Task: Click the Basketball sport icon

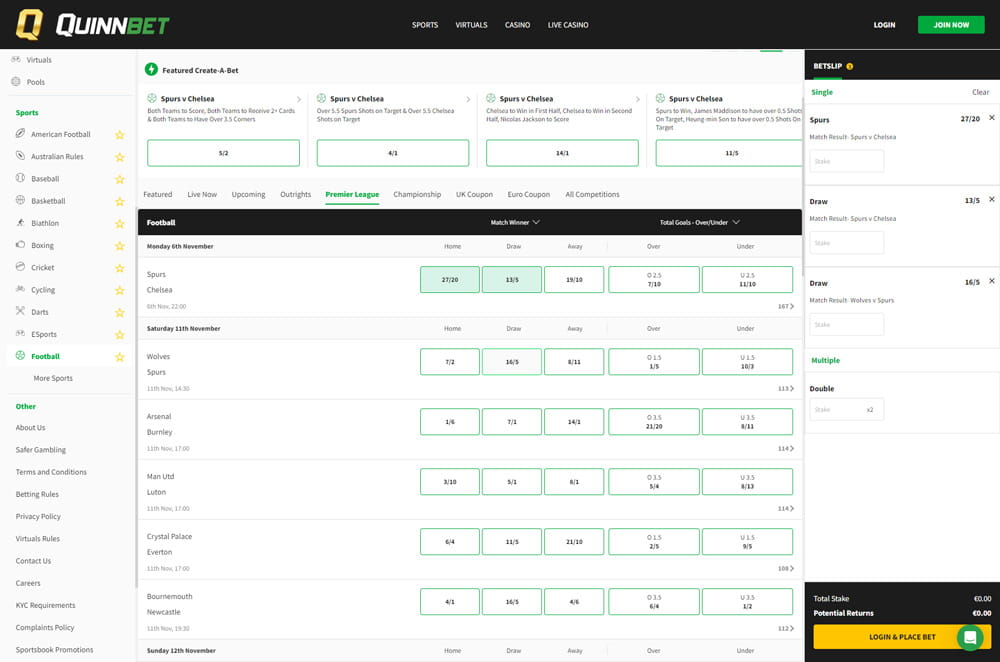Action: pos(20,200)
